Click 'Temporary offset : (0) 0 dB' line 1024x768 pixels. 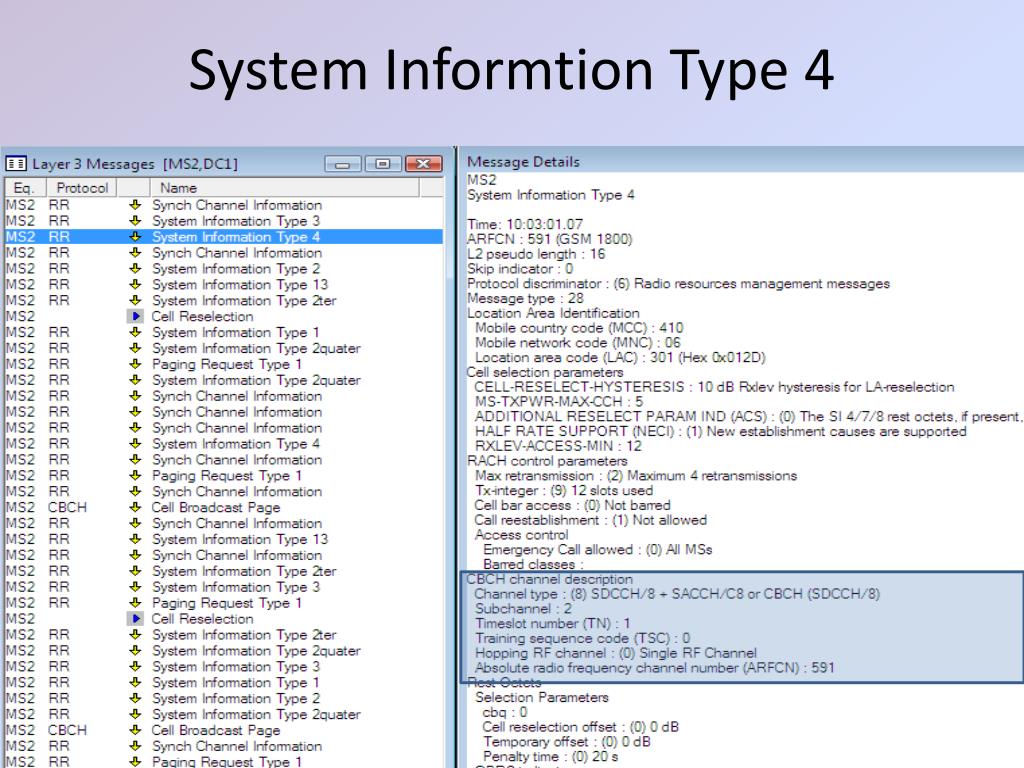tap(567, 742)
